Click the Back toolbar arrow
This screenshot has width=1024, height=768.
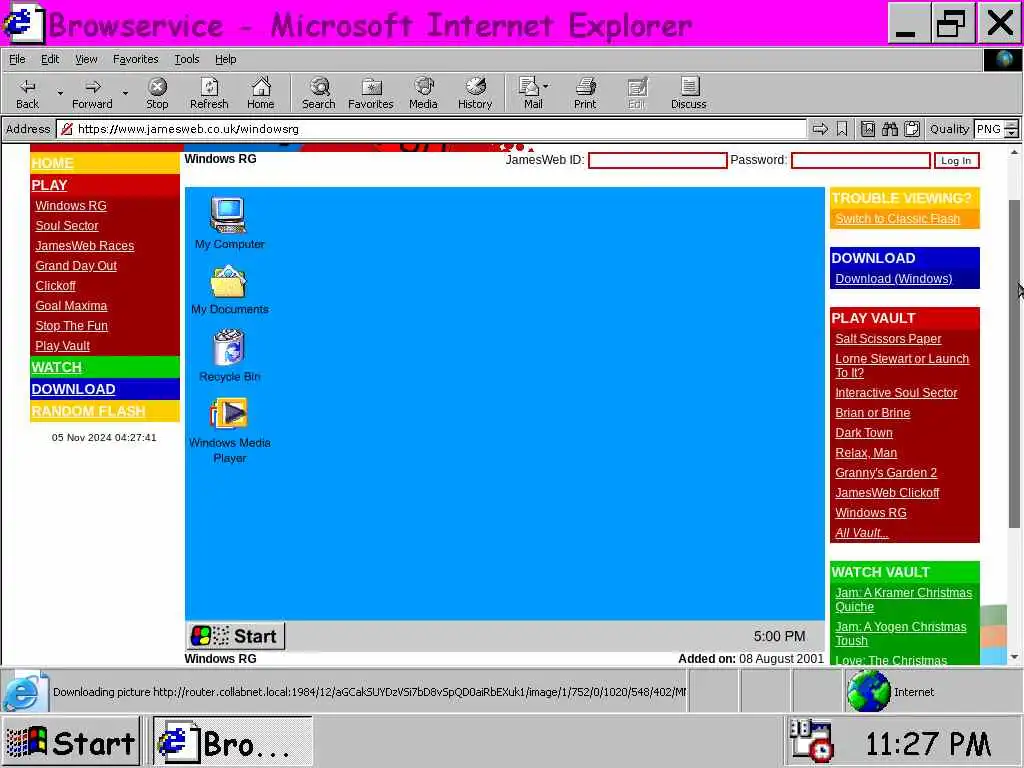(27, 93)
